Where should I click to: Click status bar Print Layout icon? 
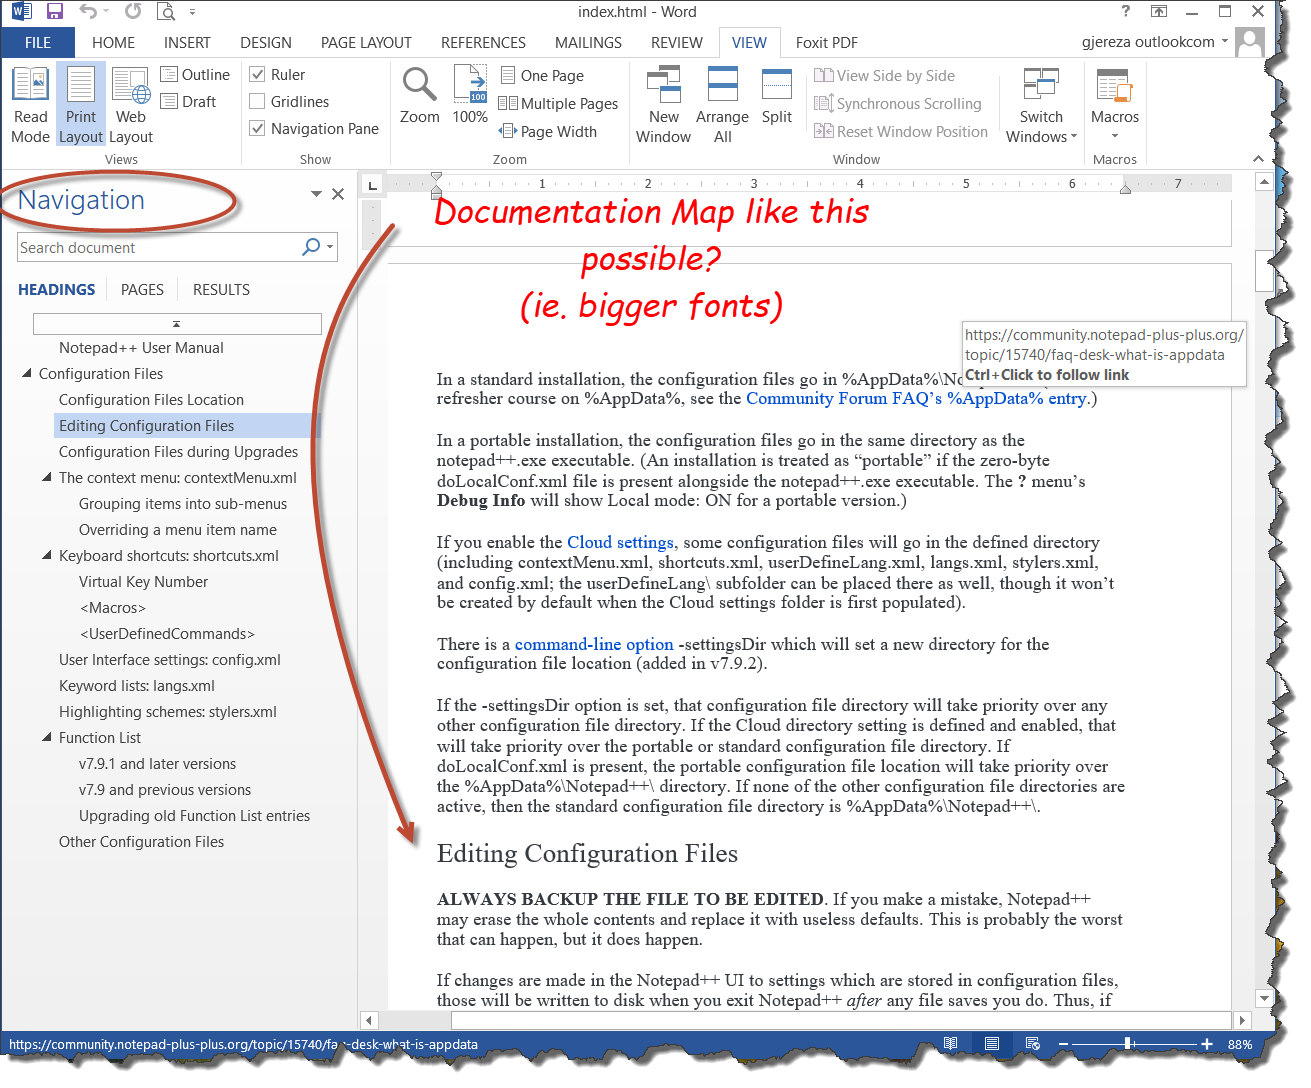point(991,1043)
